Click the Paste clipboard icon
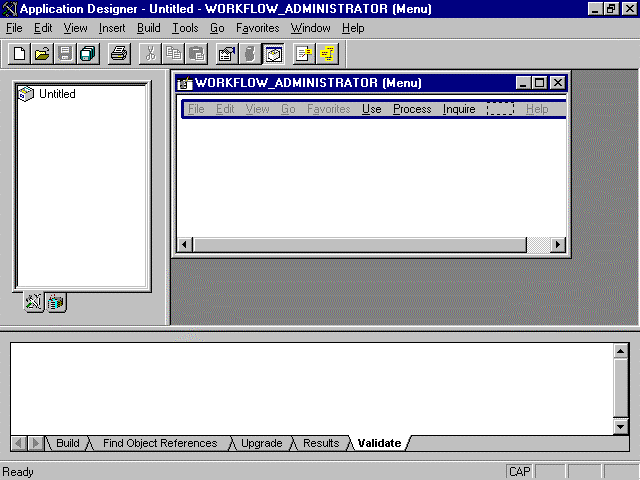Viewport: 640px width, 480px height. pos(197,54)
